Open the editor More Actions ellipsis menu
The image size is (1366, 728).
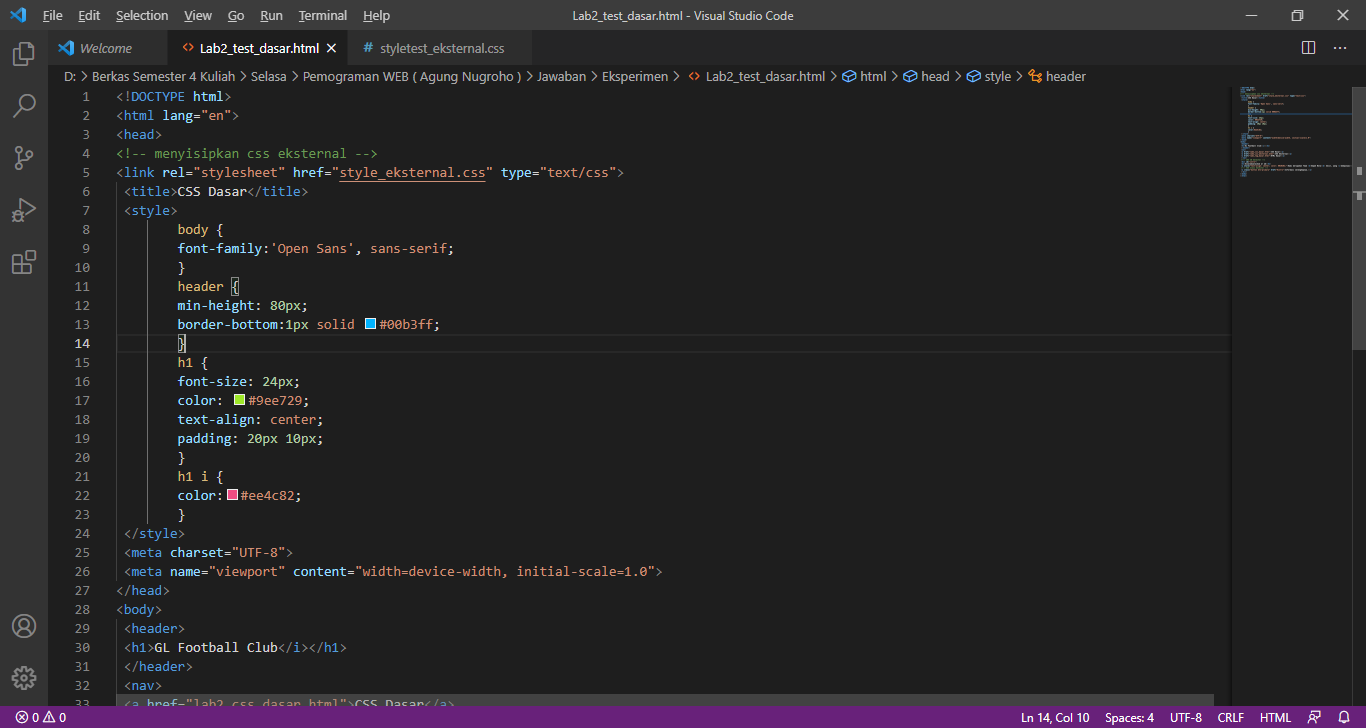1340,47
